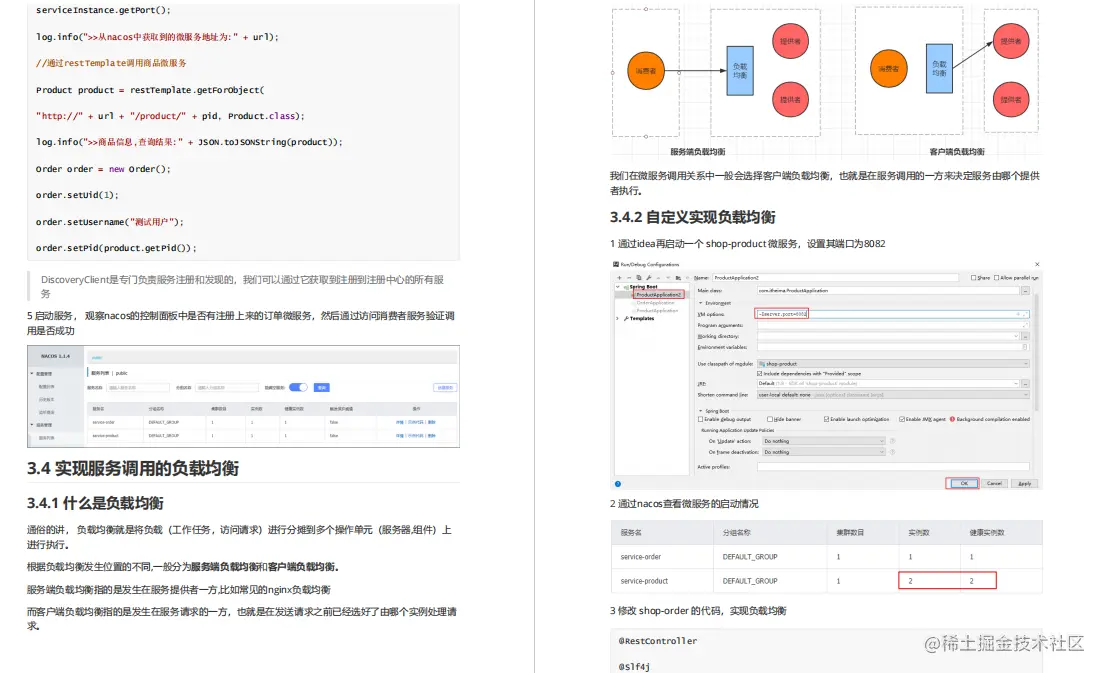The width and height of the screenshot is (1104, 673).
Task: Click the Working directory browse ellipsis button
Action: tap(1025, 336)
